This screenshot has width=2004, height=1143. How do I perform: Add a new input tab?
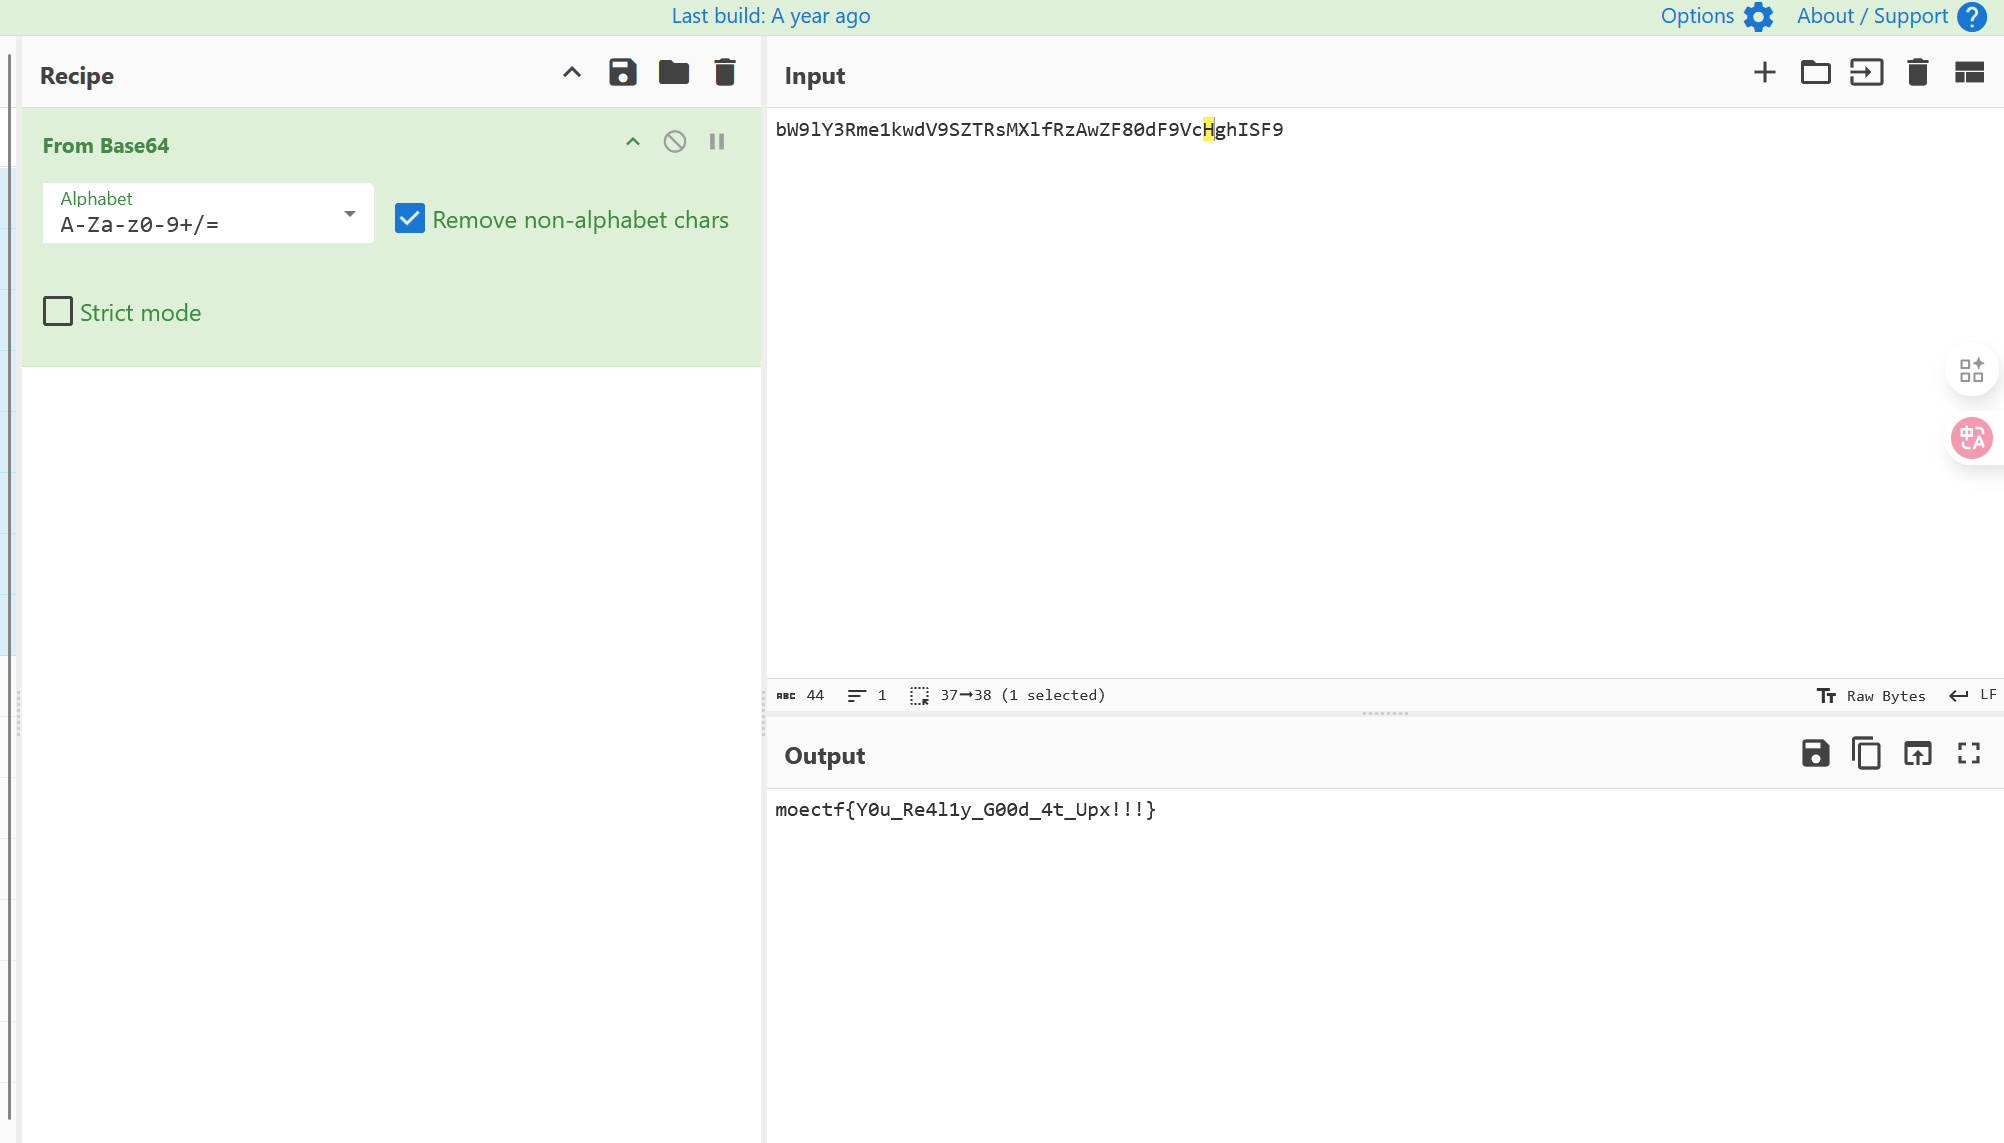[1764, 72]
